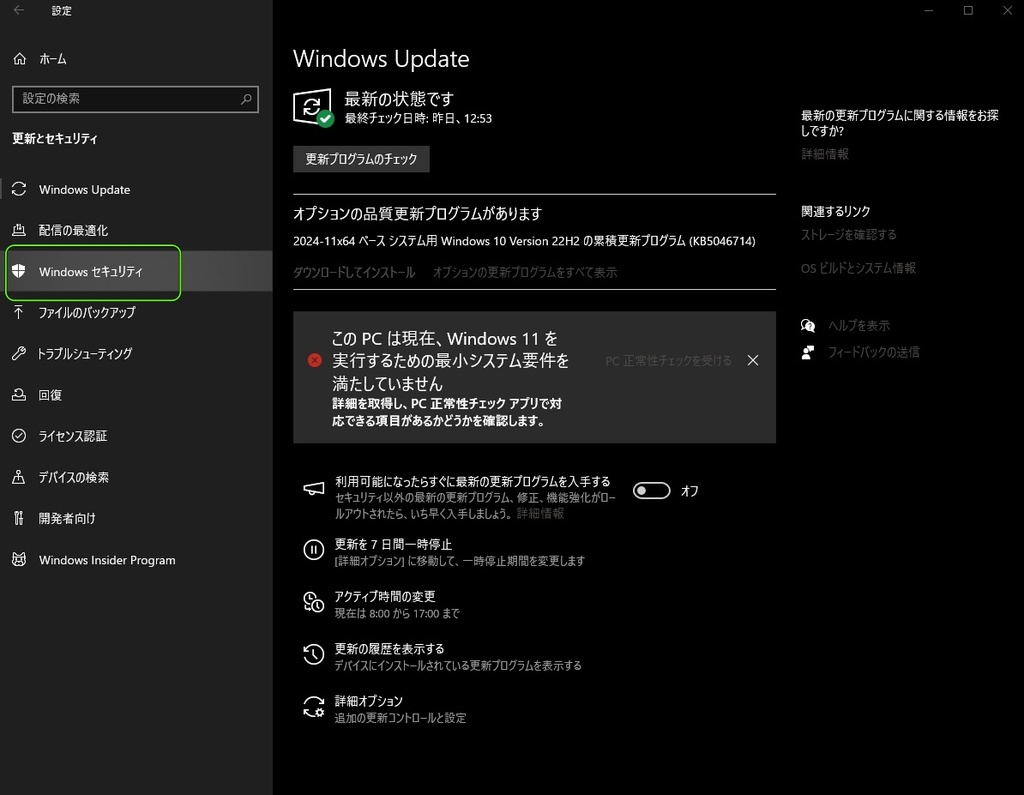The width and height of the screenshot is (1024, 795).
Task: Click ストレージを確認する link
Action: (849, 235)
